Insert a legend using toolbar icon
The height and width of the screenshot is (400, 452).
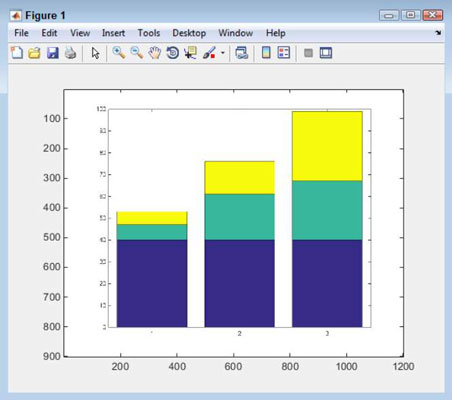click(284, 53)
